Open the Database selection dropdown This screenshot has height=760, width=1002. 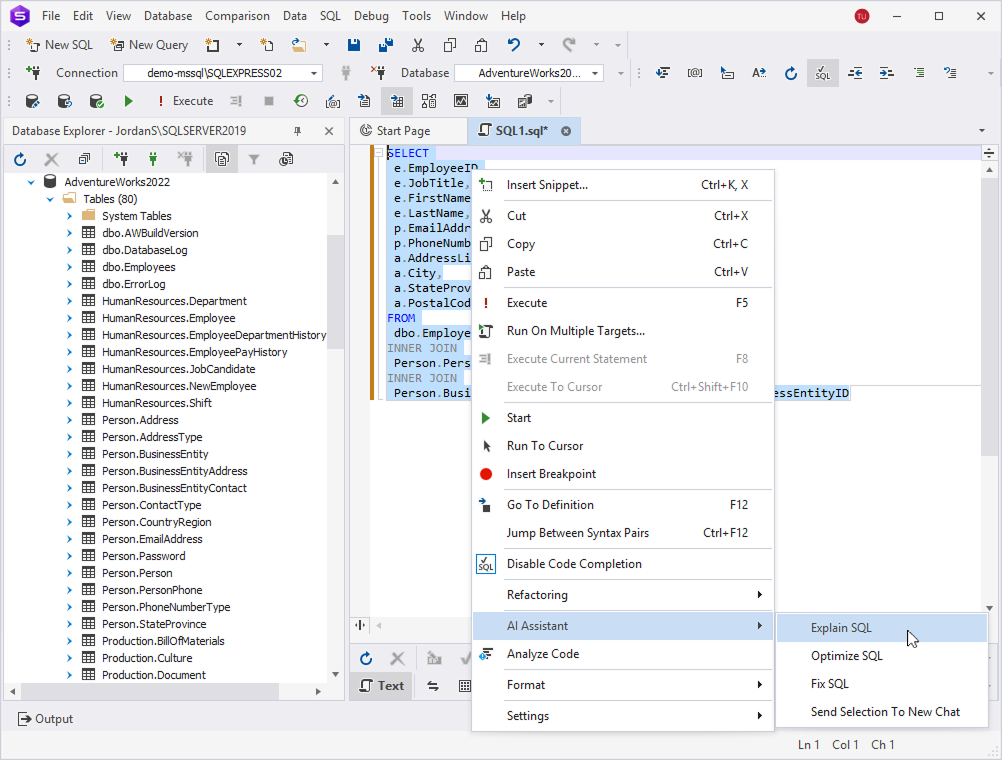[x=595, y=73]
